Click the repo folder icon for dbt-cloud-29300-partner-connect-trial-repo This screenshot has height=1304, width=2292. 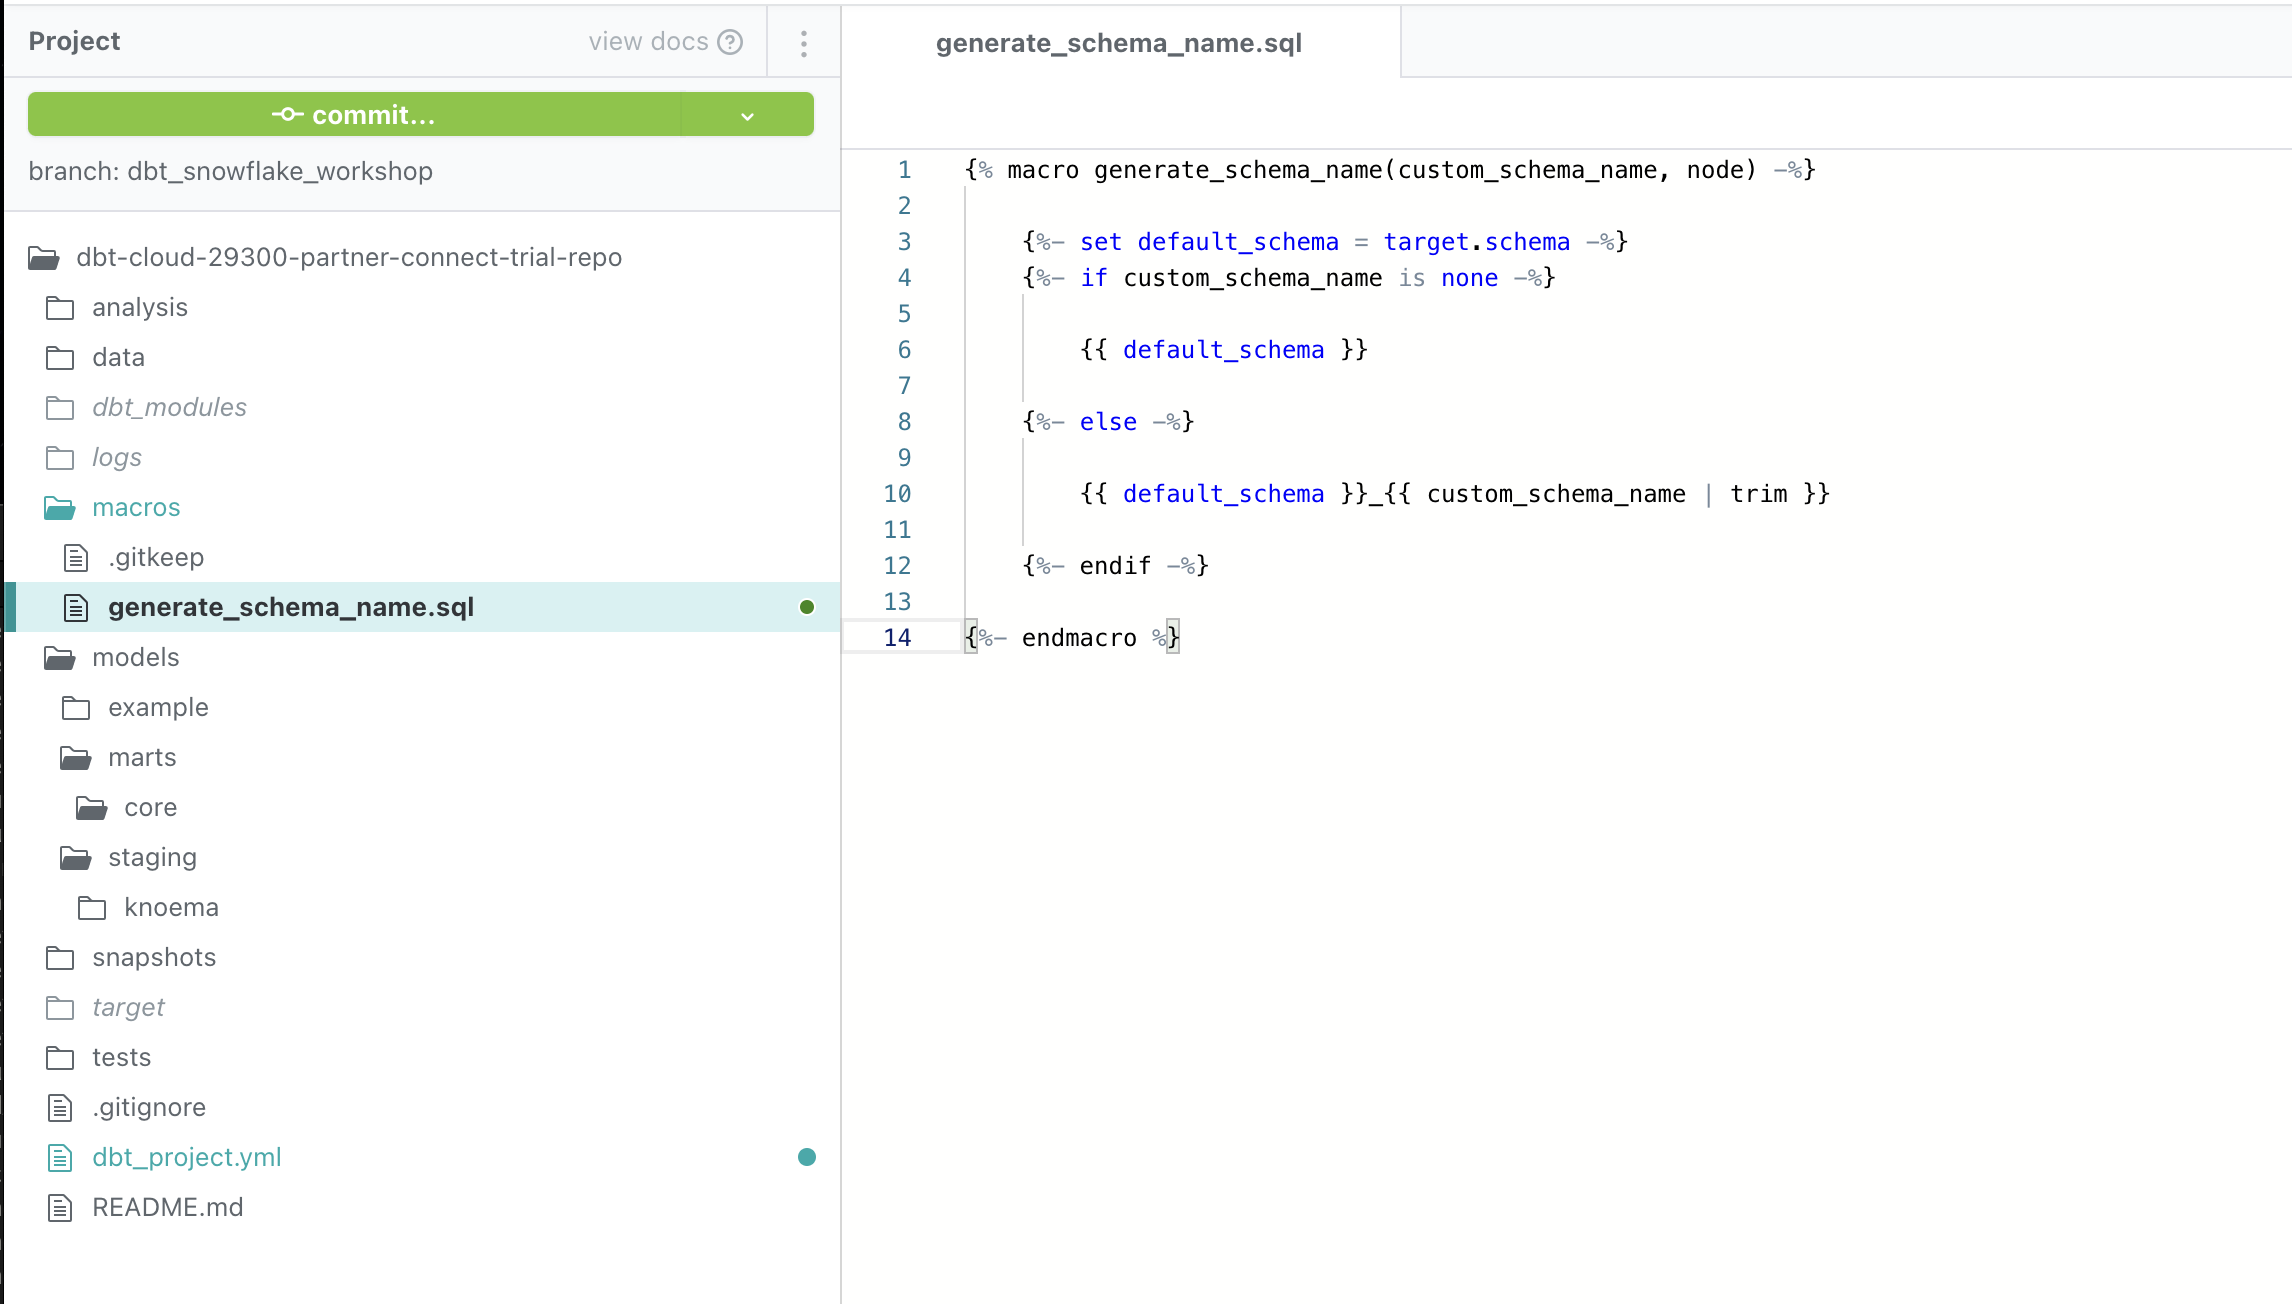[44, 257]
